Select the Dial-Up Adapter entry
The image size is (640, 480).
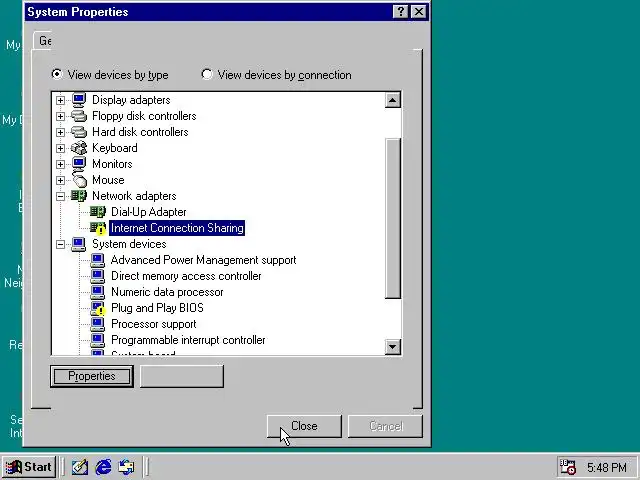[149, 212]
